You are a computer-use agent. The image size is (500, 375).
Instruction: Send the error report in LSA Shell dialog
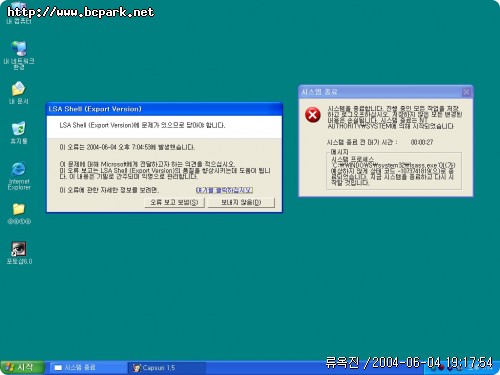(x=174, y=202)
